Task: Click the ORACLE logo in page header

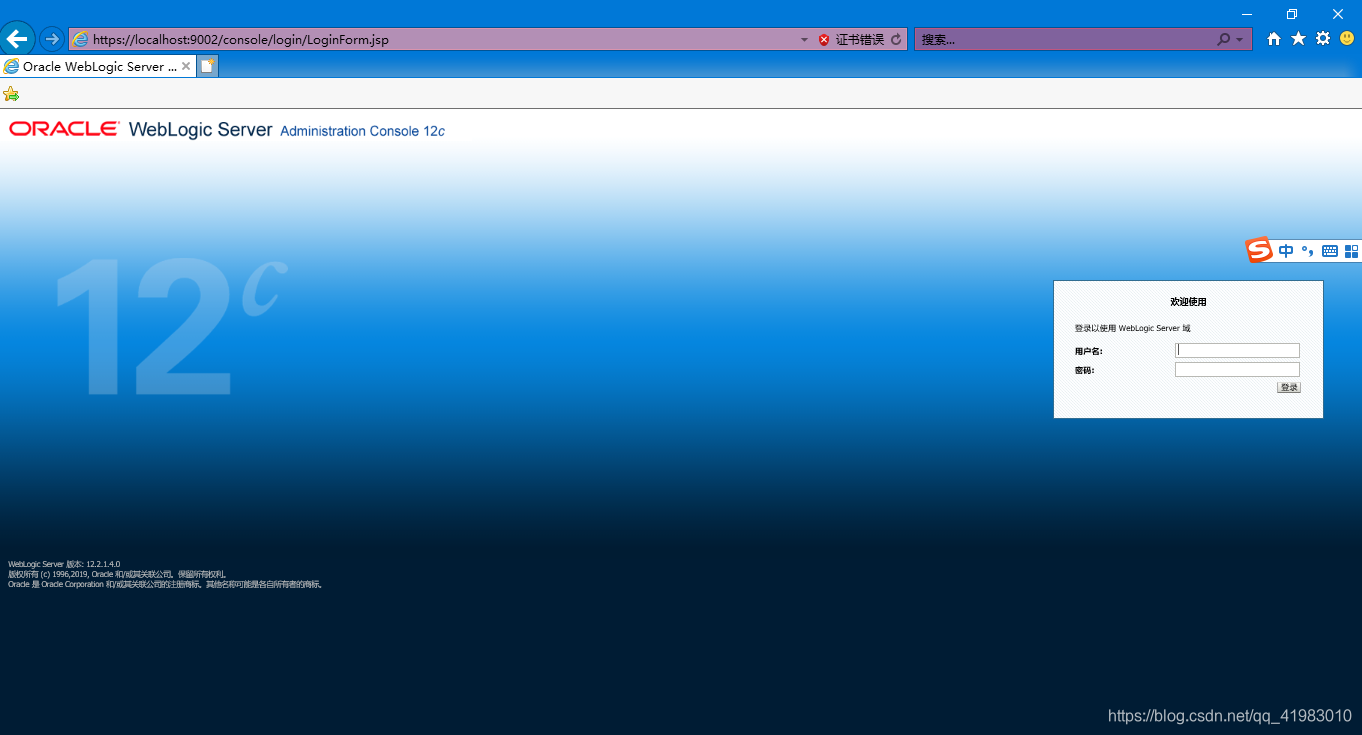Action: click(x=64, y=129)
